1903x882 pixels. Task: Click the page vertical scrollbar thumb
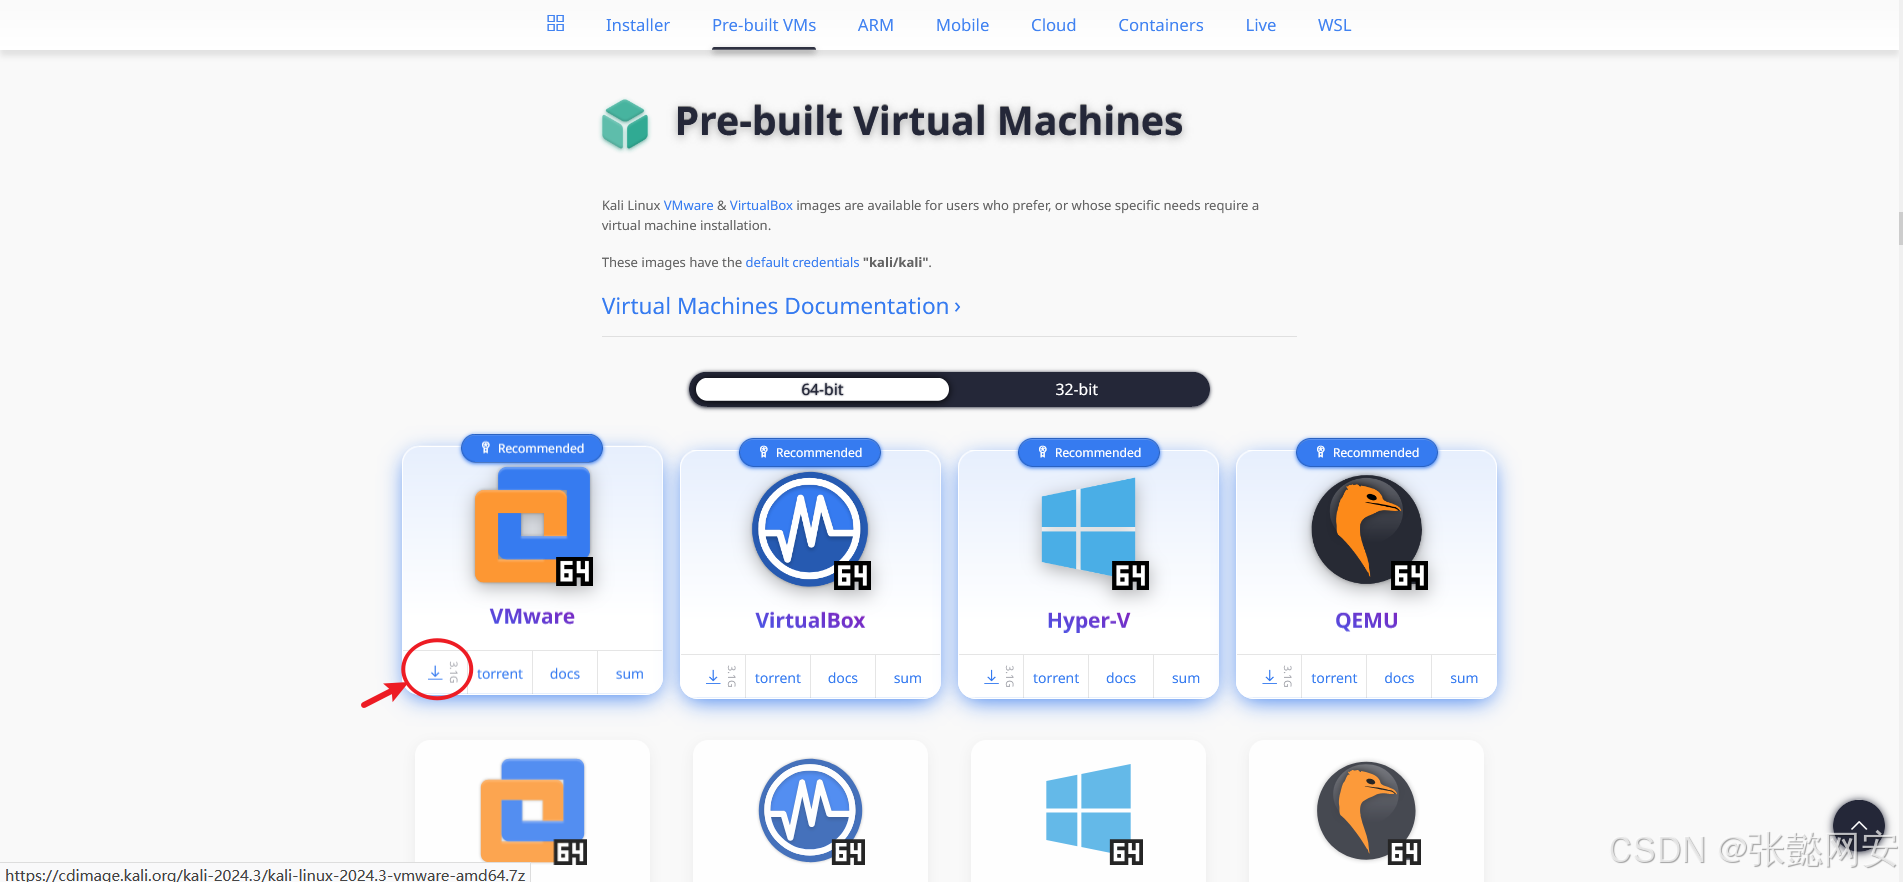1899,228
